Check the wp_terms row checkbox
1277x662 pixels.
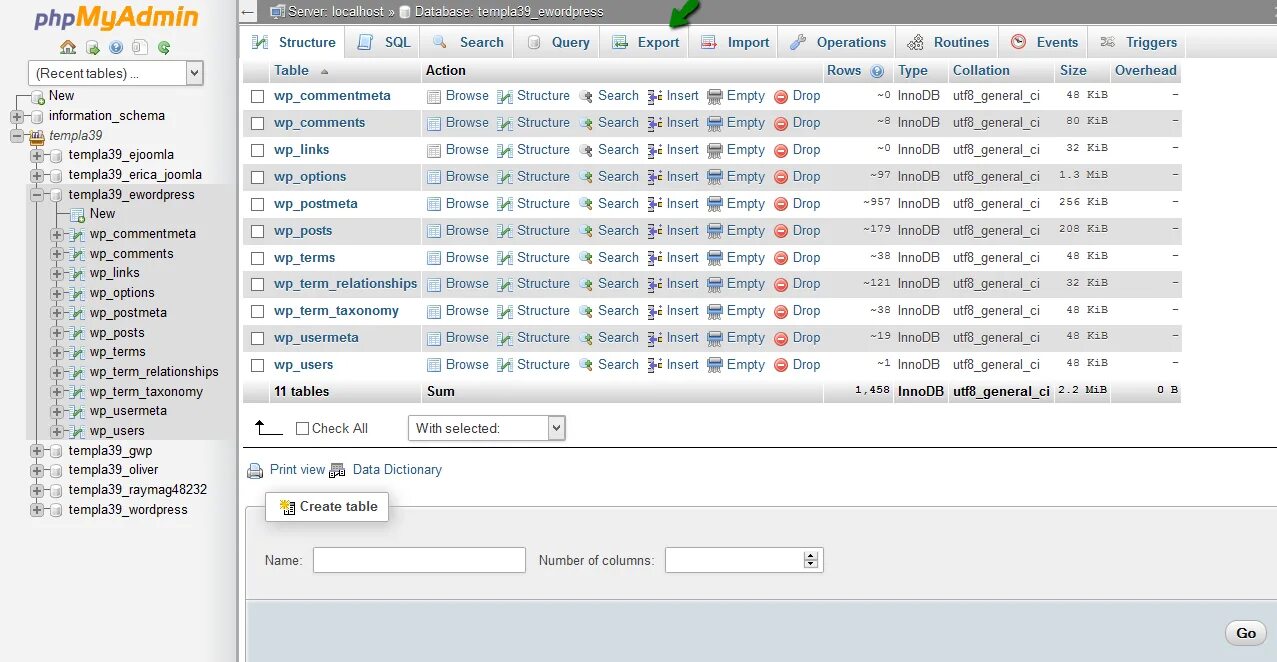coord(257,258)
